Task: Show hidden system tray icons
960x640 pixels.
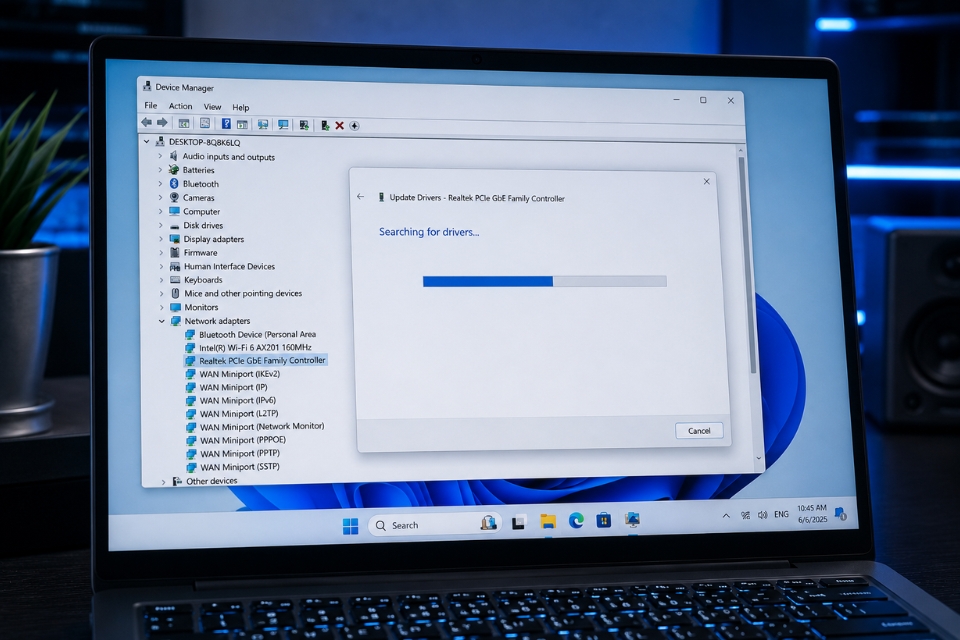Action: pyautogui.click(x=726, y=516)
